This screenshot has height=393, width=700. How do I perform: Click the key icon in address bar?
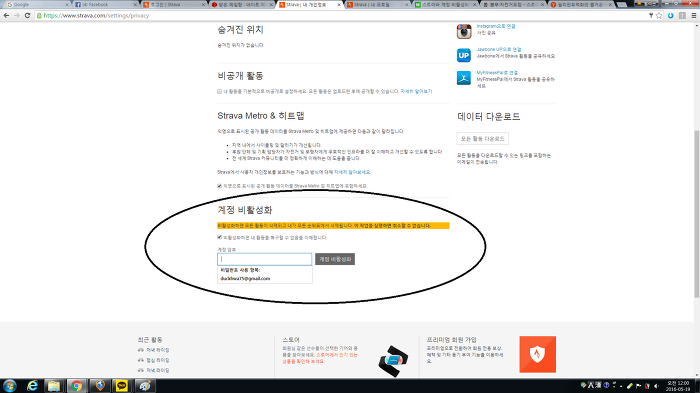tap(651, 15)
